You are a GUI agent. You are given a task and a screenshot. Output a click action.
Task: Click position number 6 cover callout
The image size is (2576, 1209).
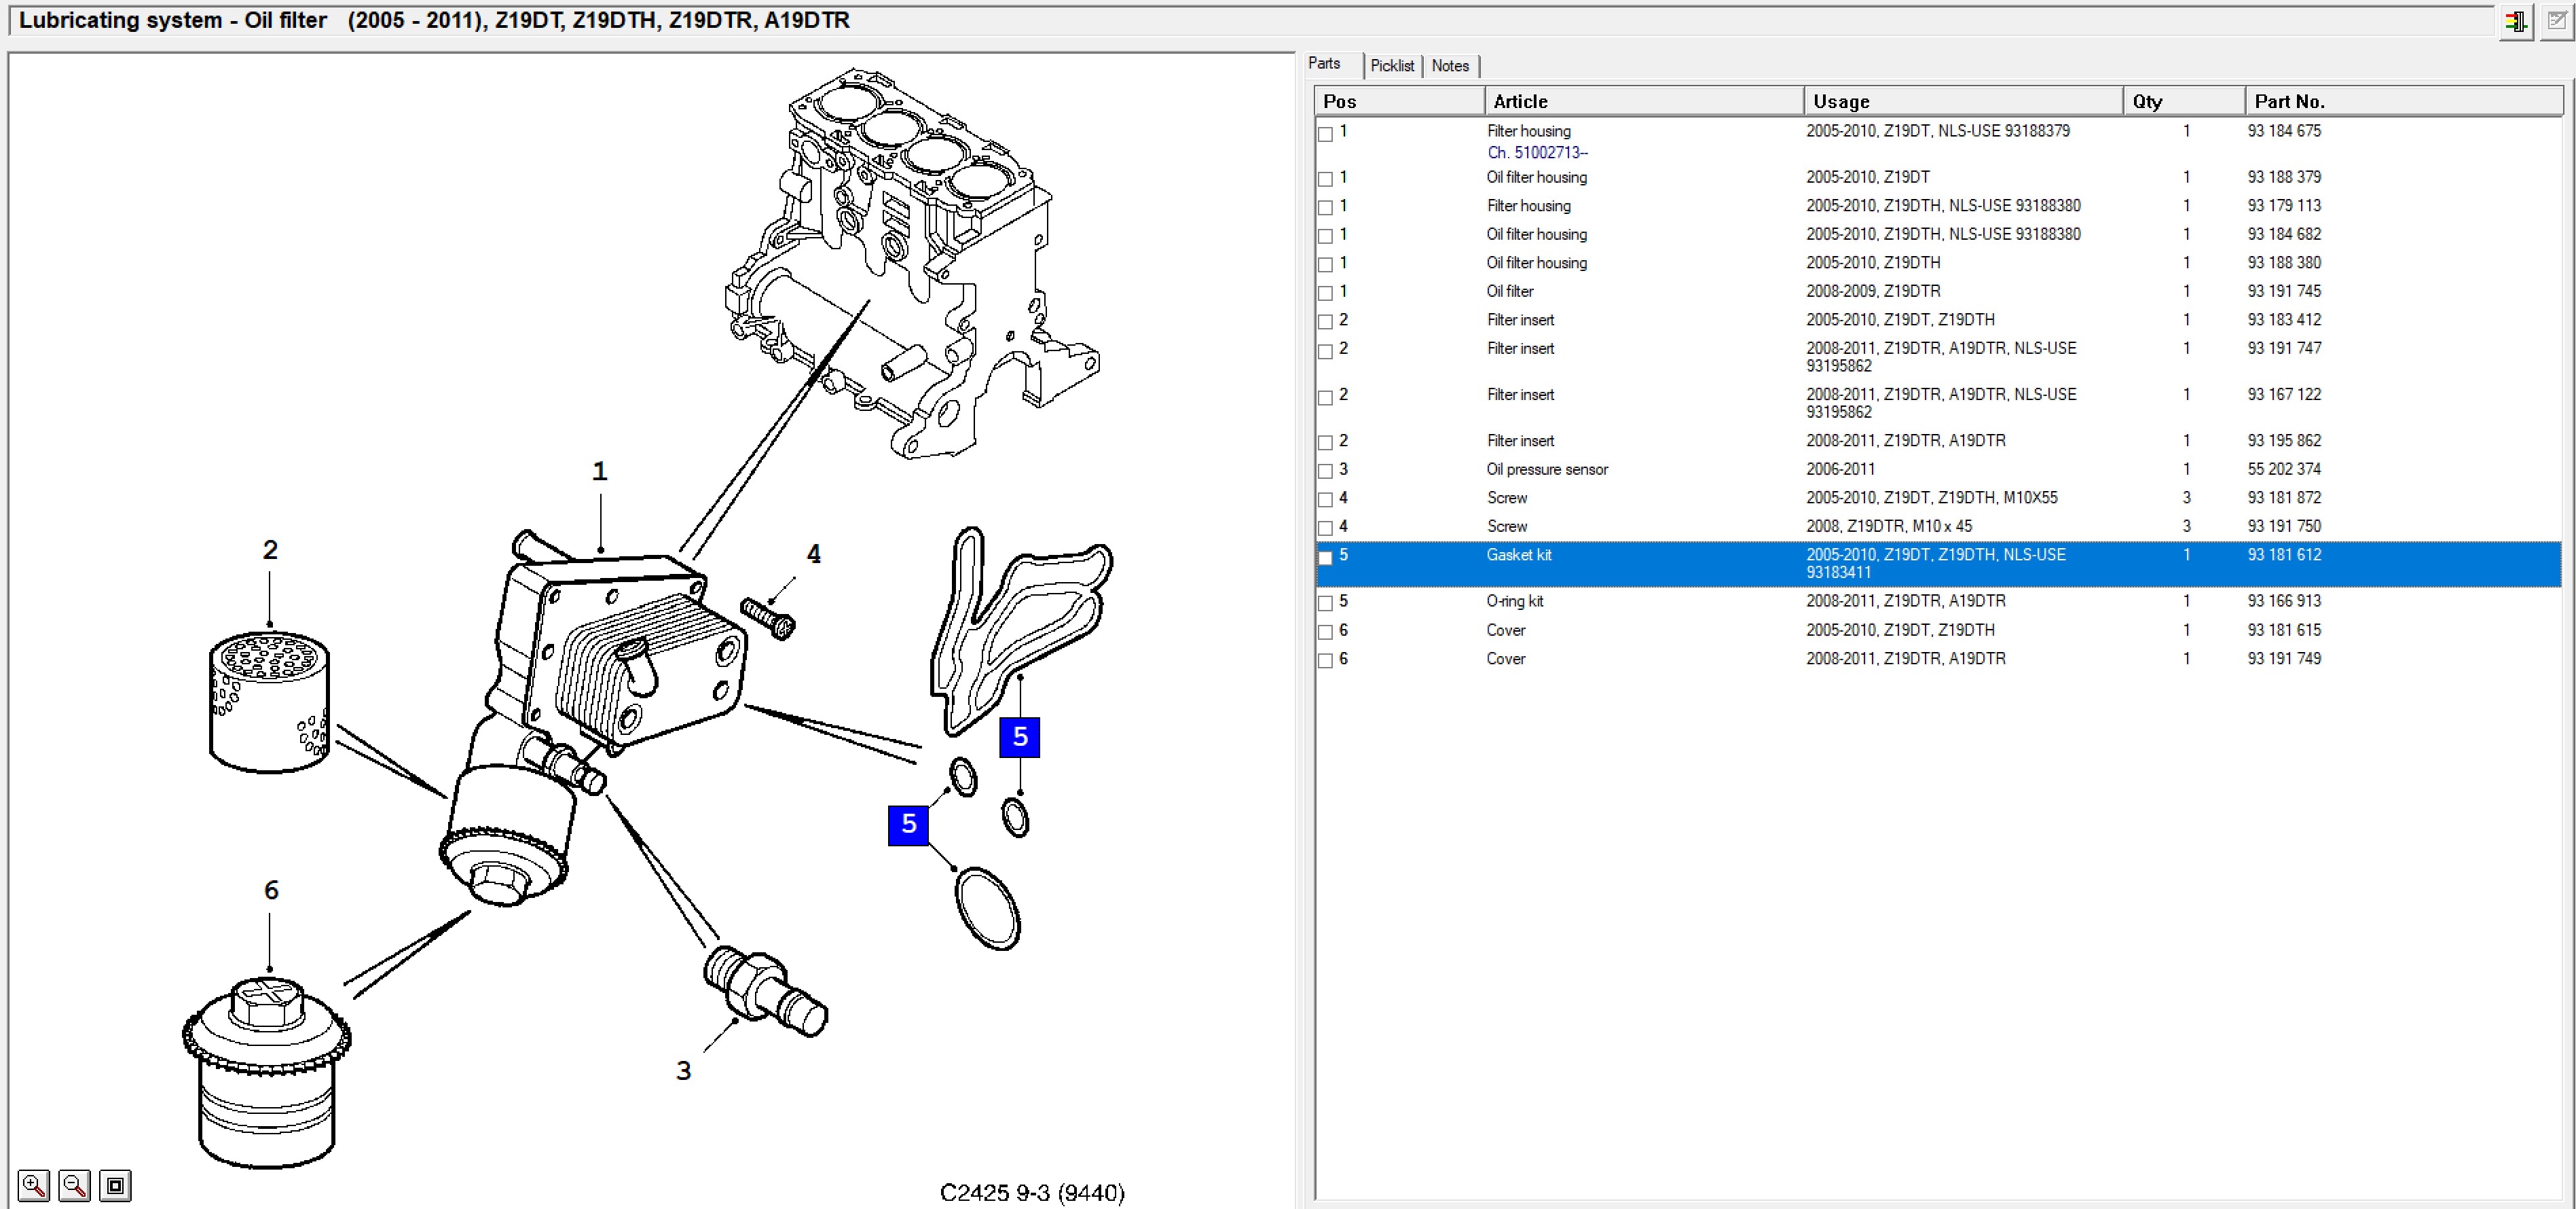coord(271,890)
